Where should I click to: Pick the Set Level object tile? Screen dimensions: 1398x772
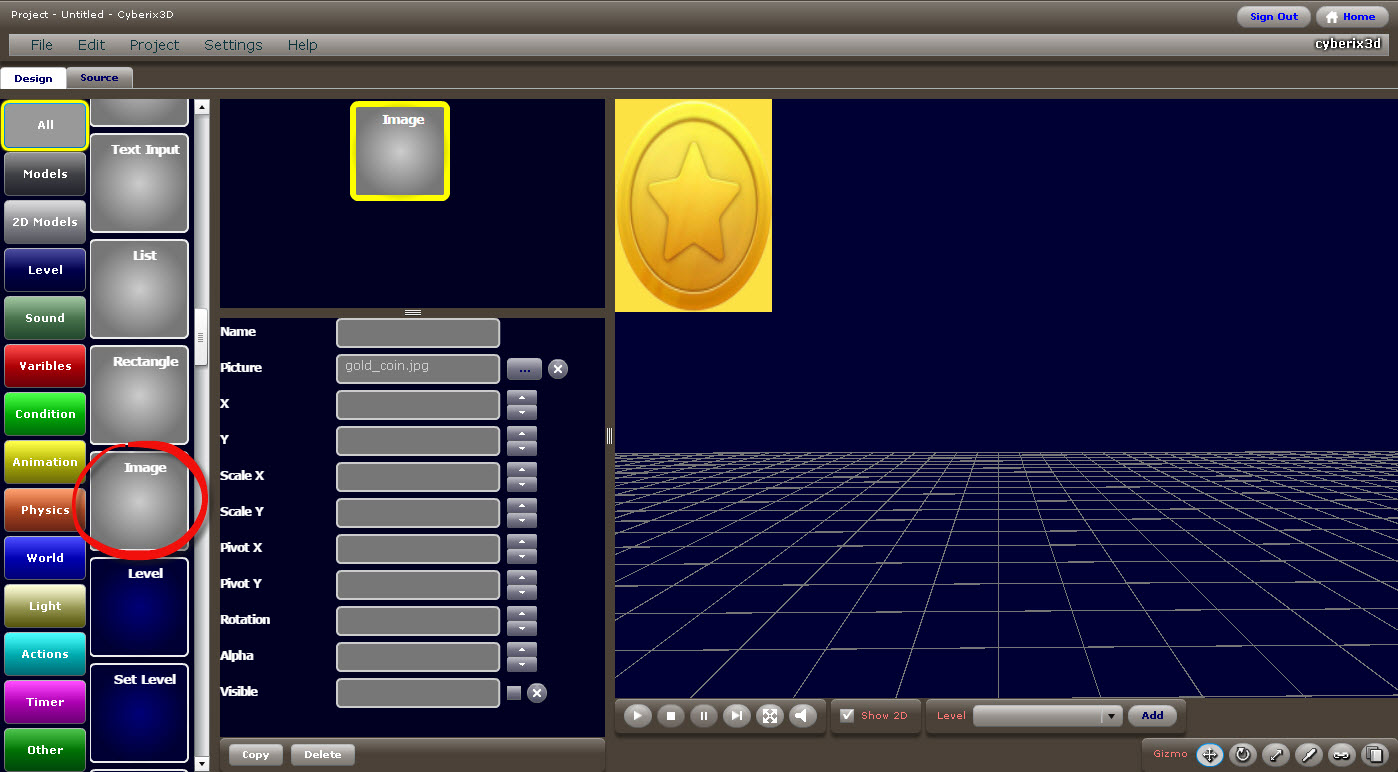point(139,713)
